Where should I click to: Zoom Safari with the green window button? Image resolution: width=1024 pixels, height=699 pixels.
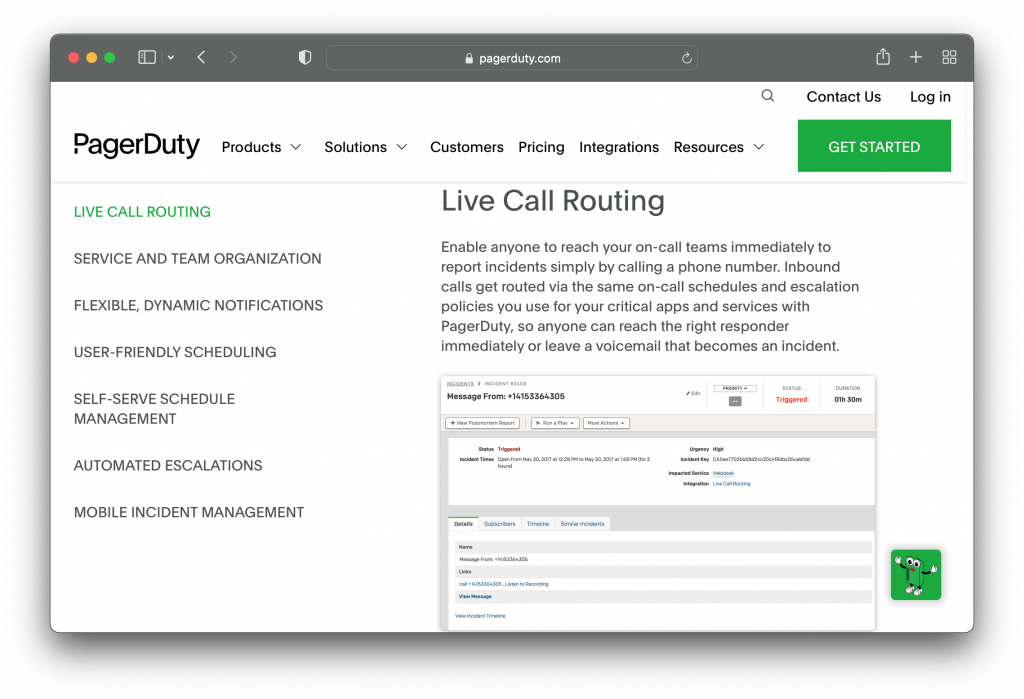pos(110,57)
